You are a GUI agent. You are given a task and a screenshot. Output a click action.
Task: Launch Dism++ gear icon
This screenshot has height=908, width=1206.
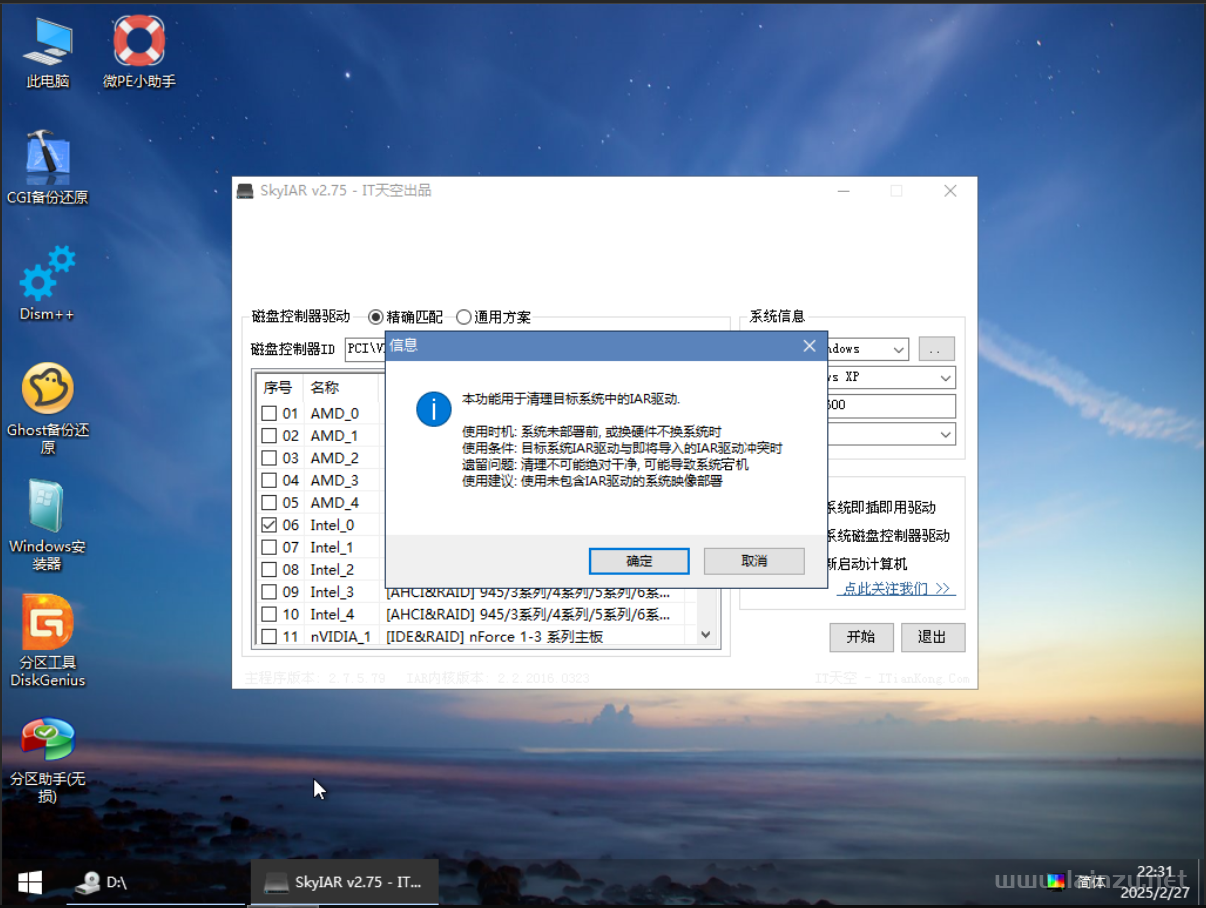(x=47, y=284)
